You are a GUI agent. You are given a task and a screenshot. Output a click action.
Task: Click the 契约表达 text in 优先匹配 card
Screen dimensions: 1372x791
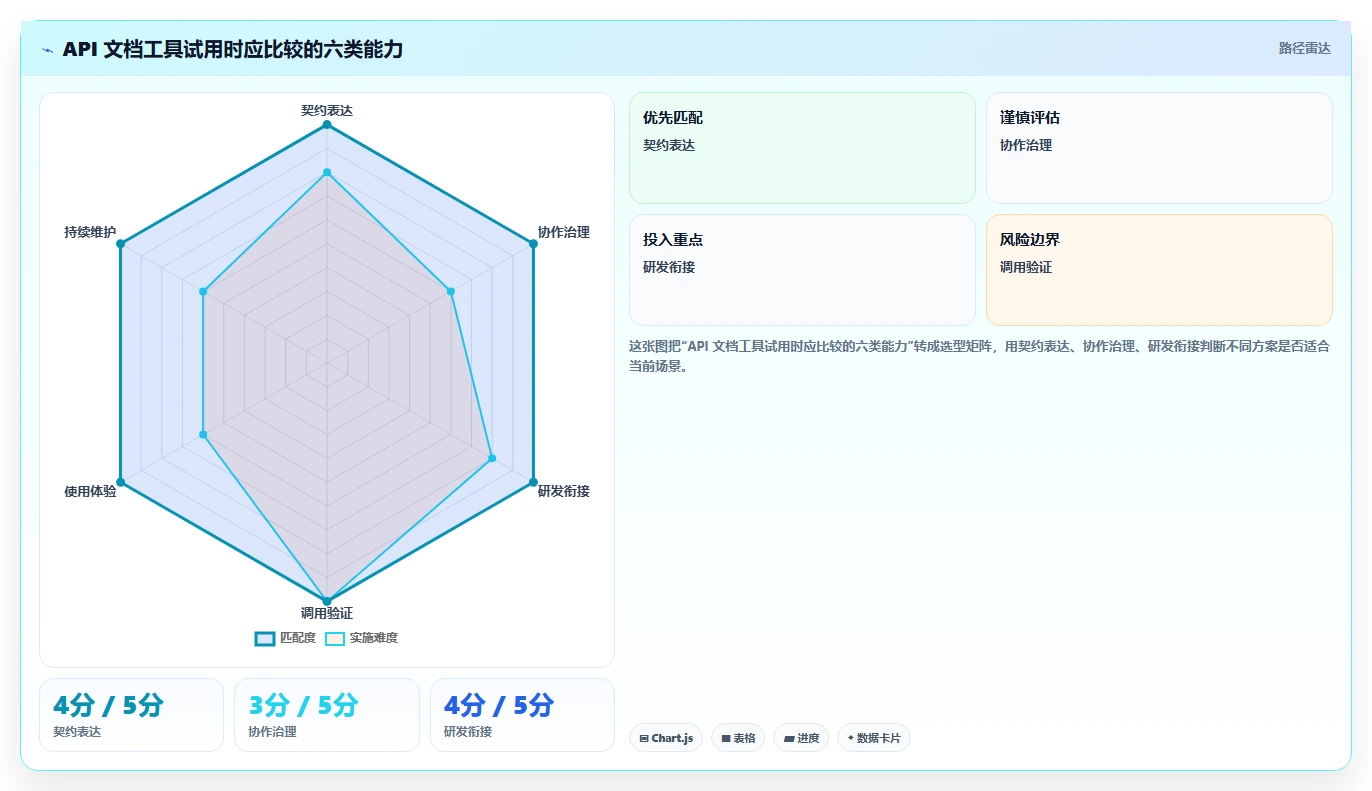pyautogui.click(x=669, y=145)
